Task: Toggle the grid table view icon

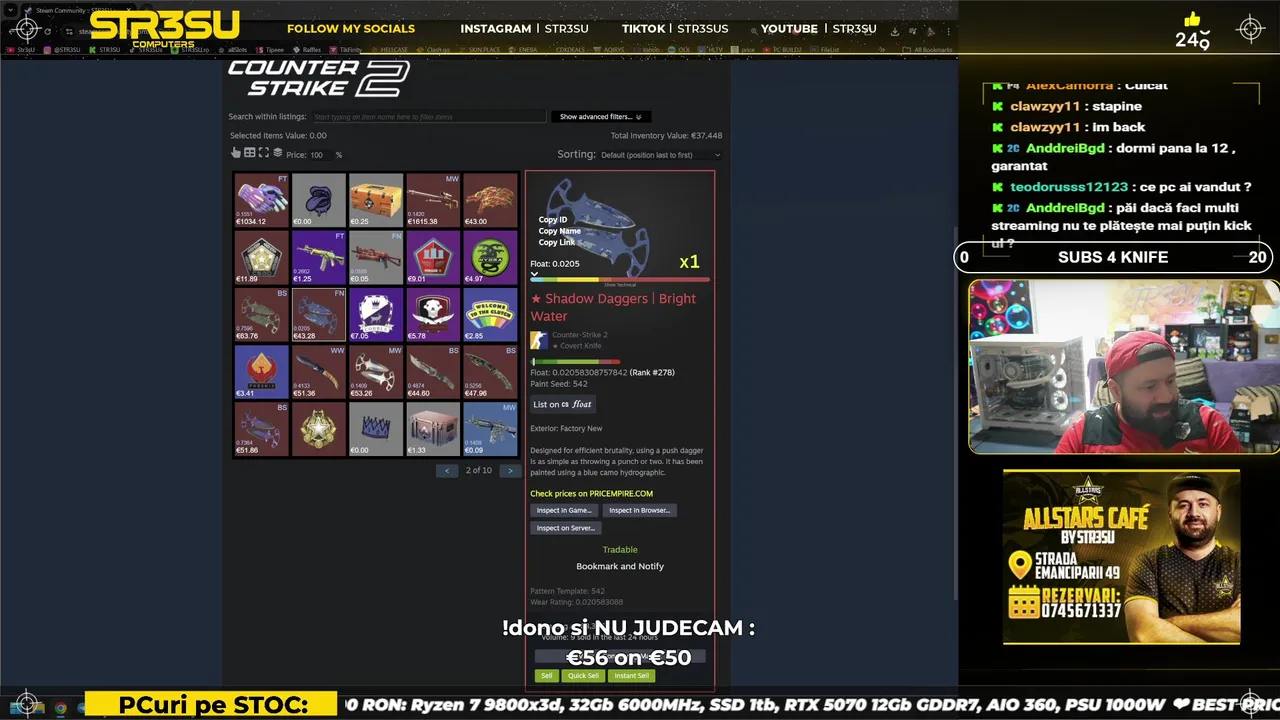Action: tap(250, 153)
